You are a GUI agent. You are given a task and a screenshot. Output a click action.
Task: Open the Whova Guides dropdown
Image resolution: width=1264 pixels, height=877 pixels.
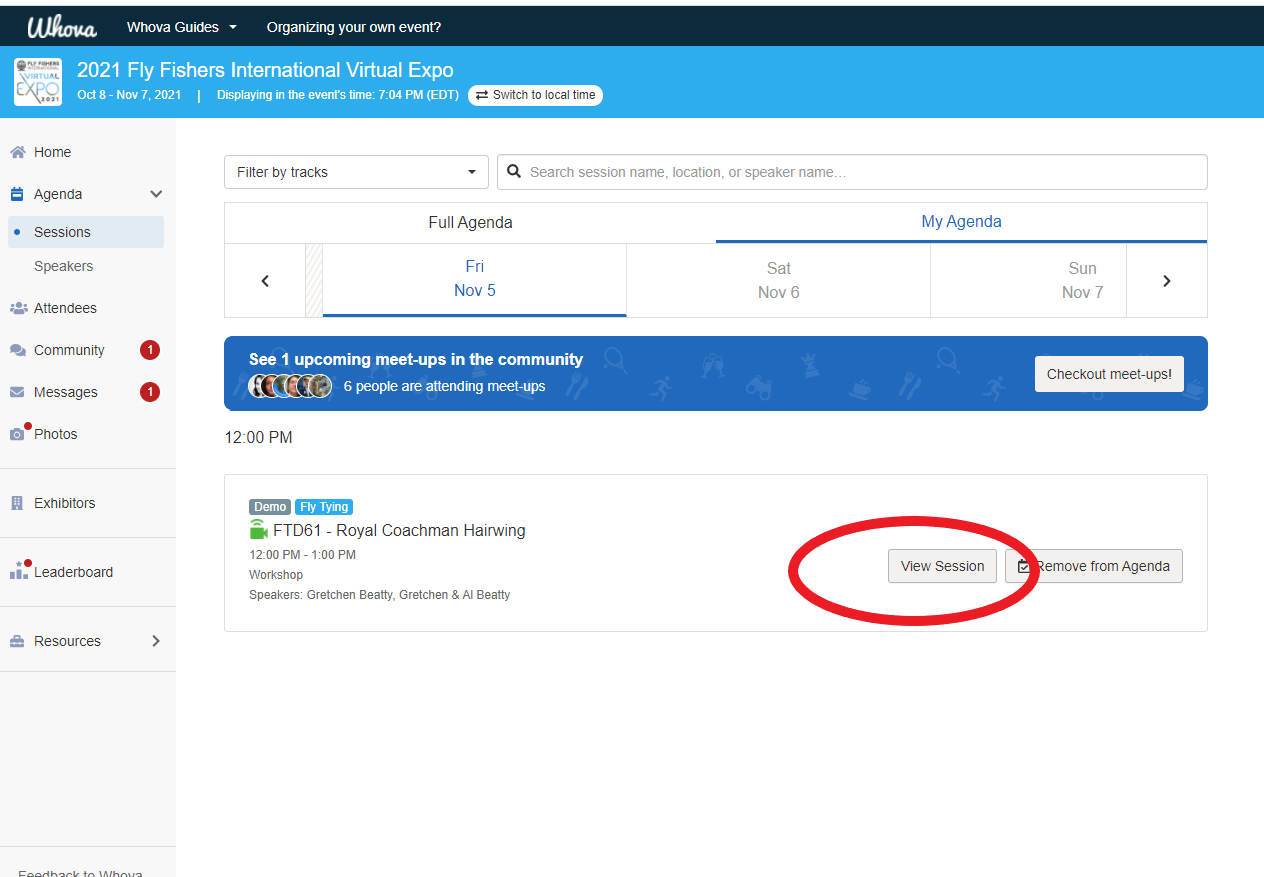[x=182, y=27]
